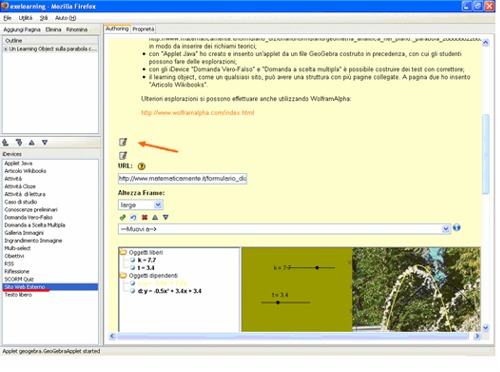Click status text Applet geogebra.GeoGebraApplet started
The height and width of the screenshot is (372, 500).
(x=51, y=351)
